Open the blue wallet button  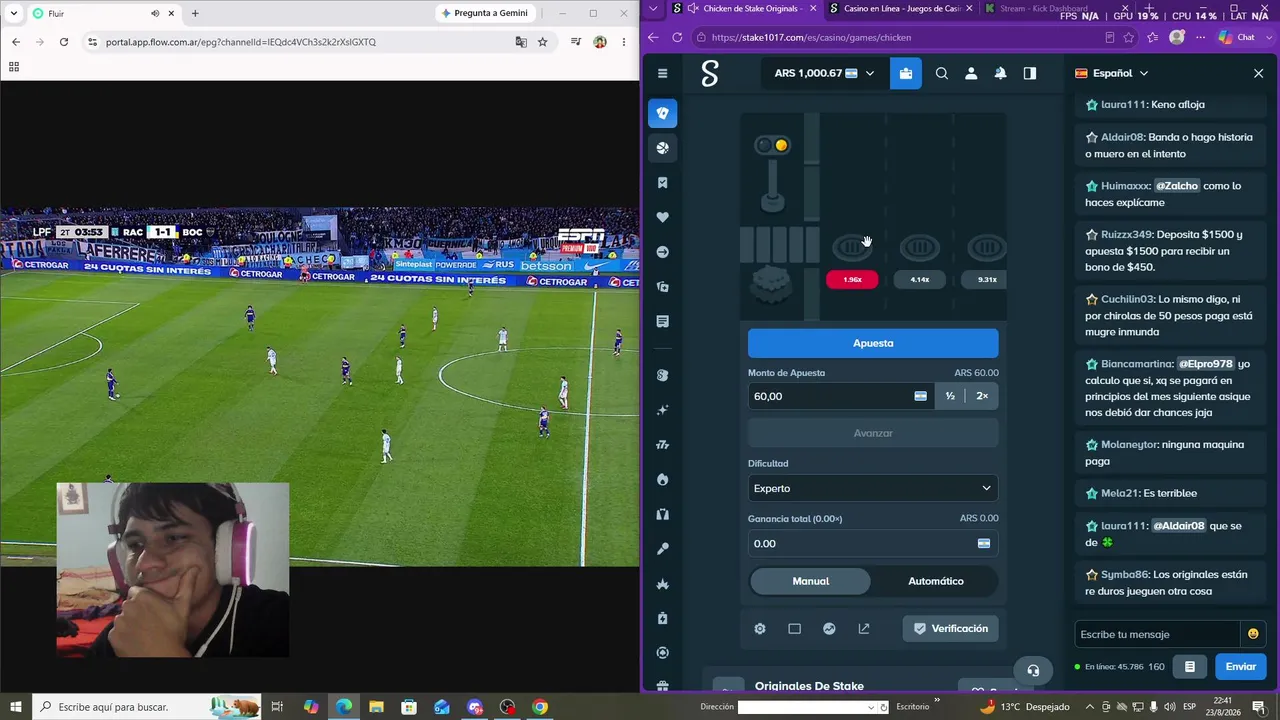[x=906, y=73]
